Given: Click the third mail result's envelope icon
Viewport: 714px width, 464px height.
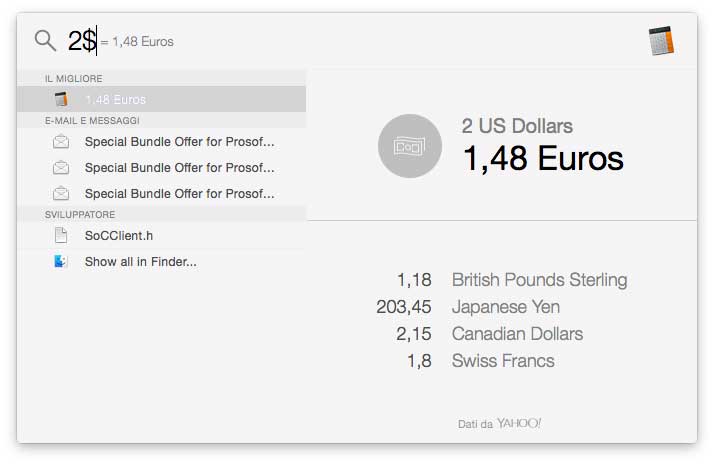Looking at the screenshot, I should click(62, 194).
